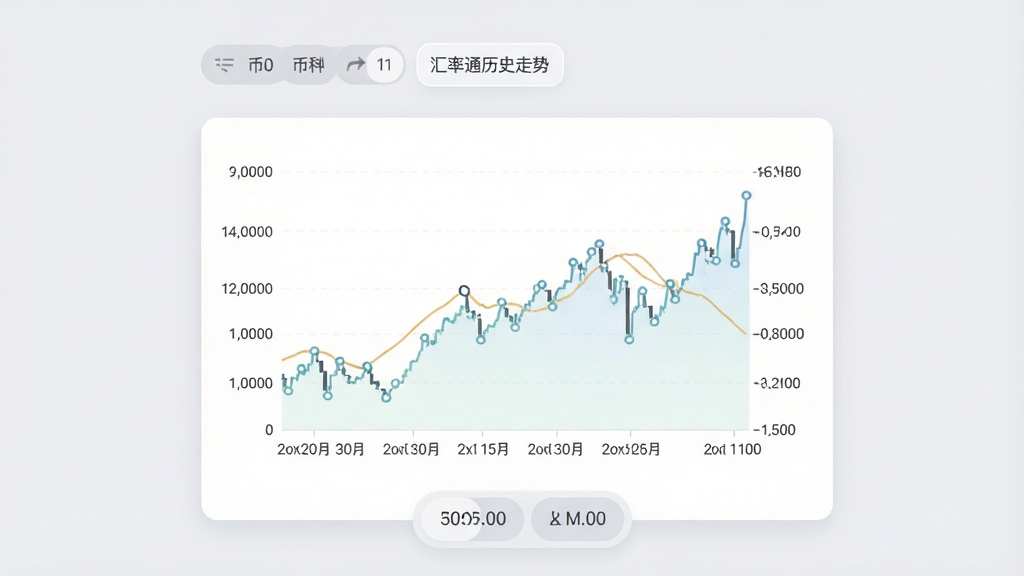Select the 币科 pill

click(308, 65)
